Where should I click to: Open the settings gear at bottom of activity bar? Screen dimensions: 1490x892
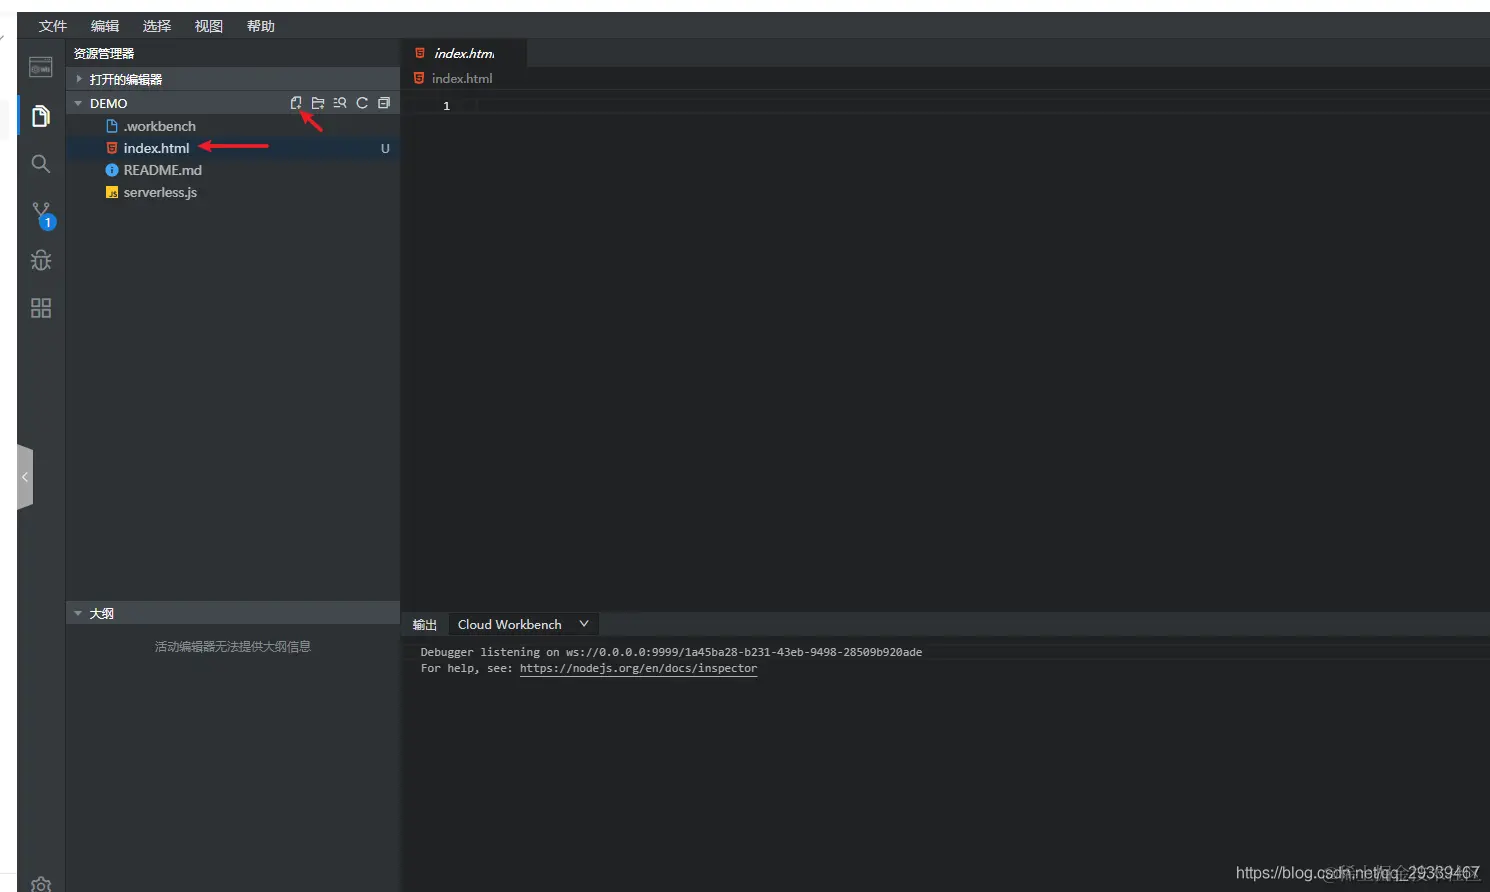click(41, 884)
